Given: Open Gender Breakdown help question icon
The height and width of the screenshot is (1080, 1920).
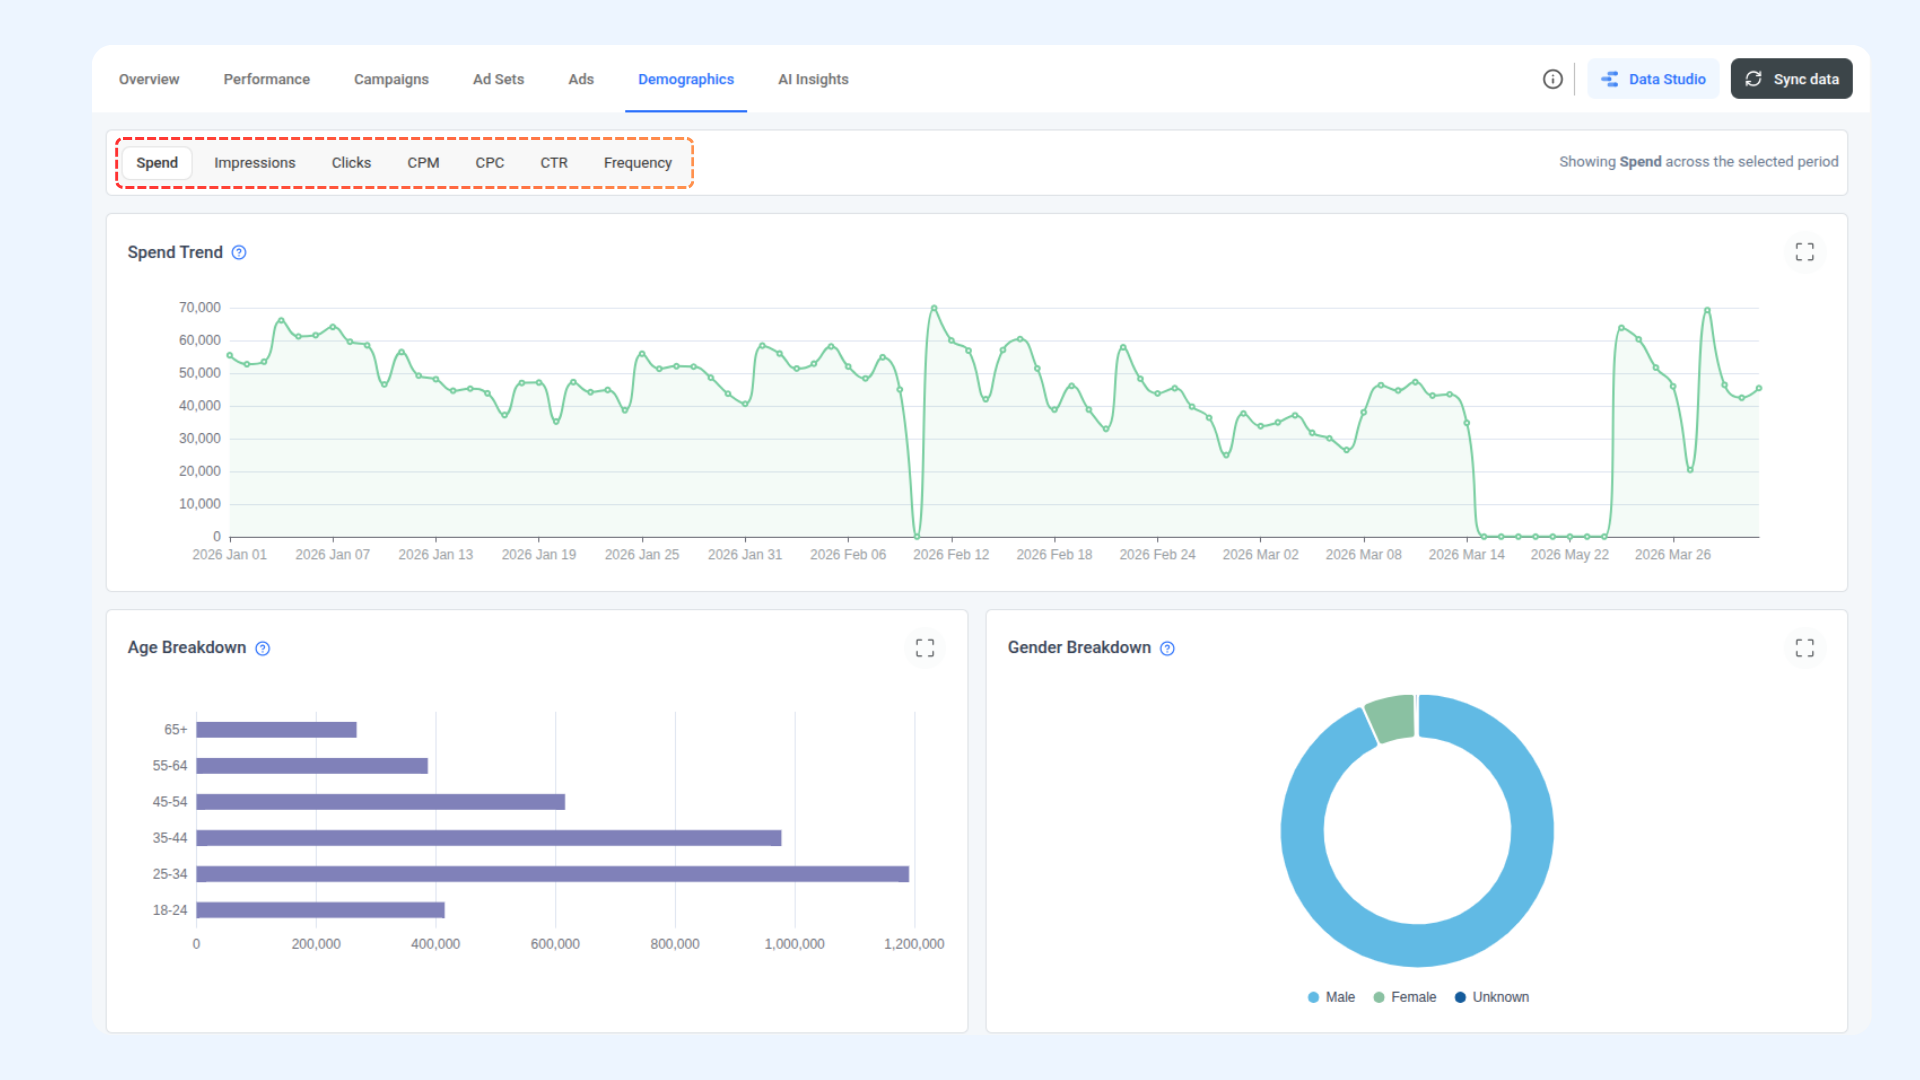Looking at the screenshot, I should 1167,649.
